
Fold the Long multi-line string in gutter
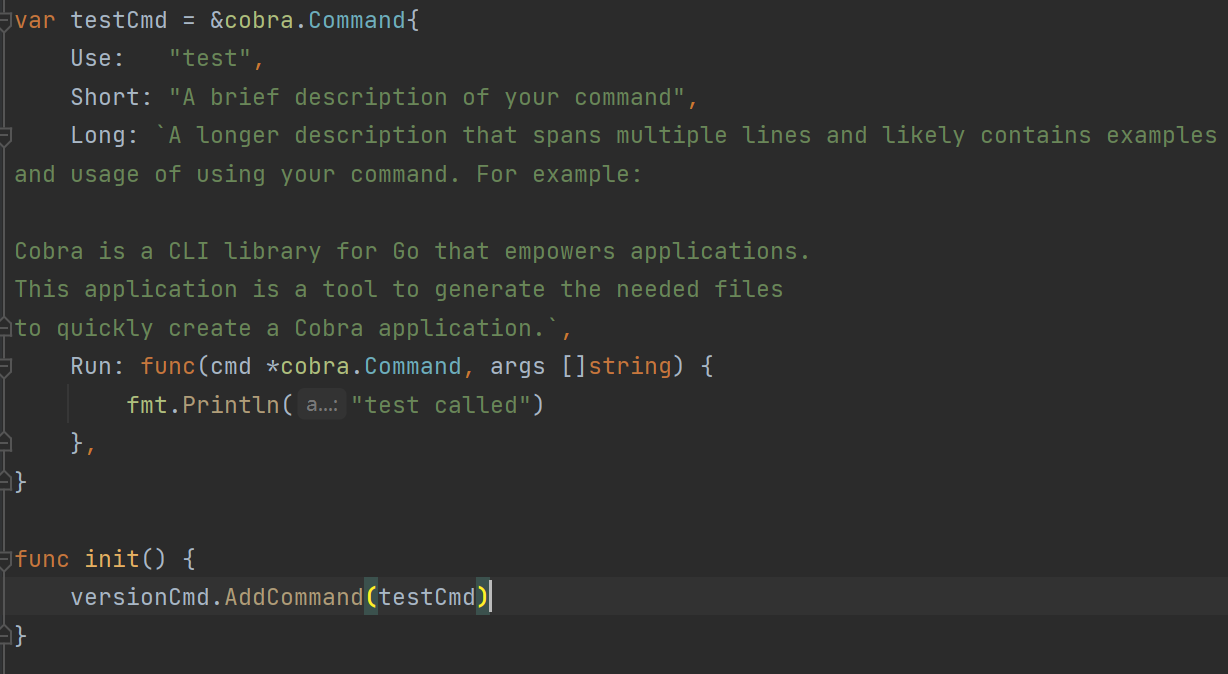[5, 136]
